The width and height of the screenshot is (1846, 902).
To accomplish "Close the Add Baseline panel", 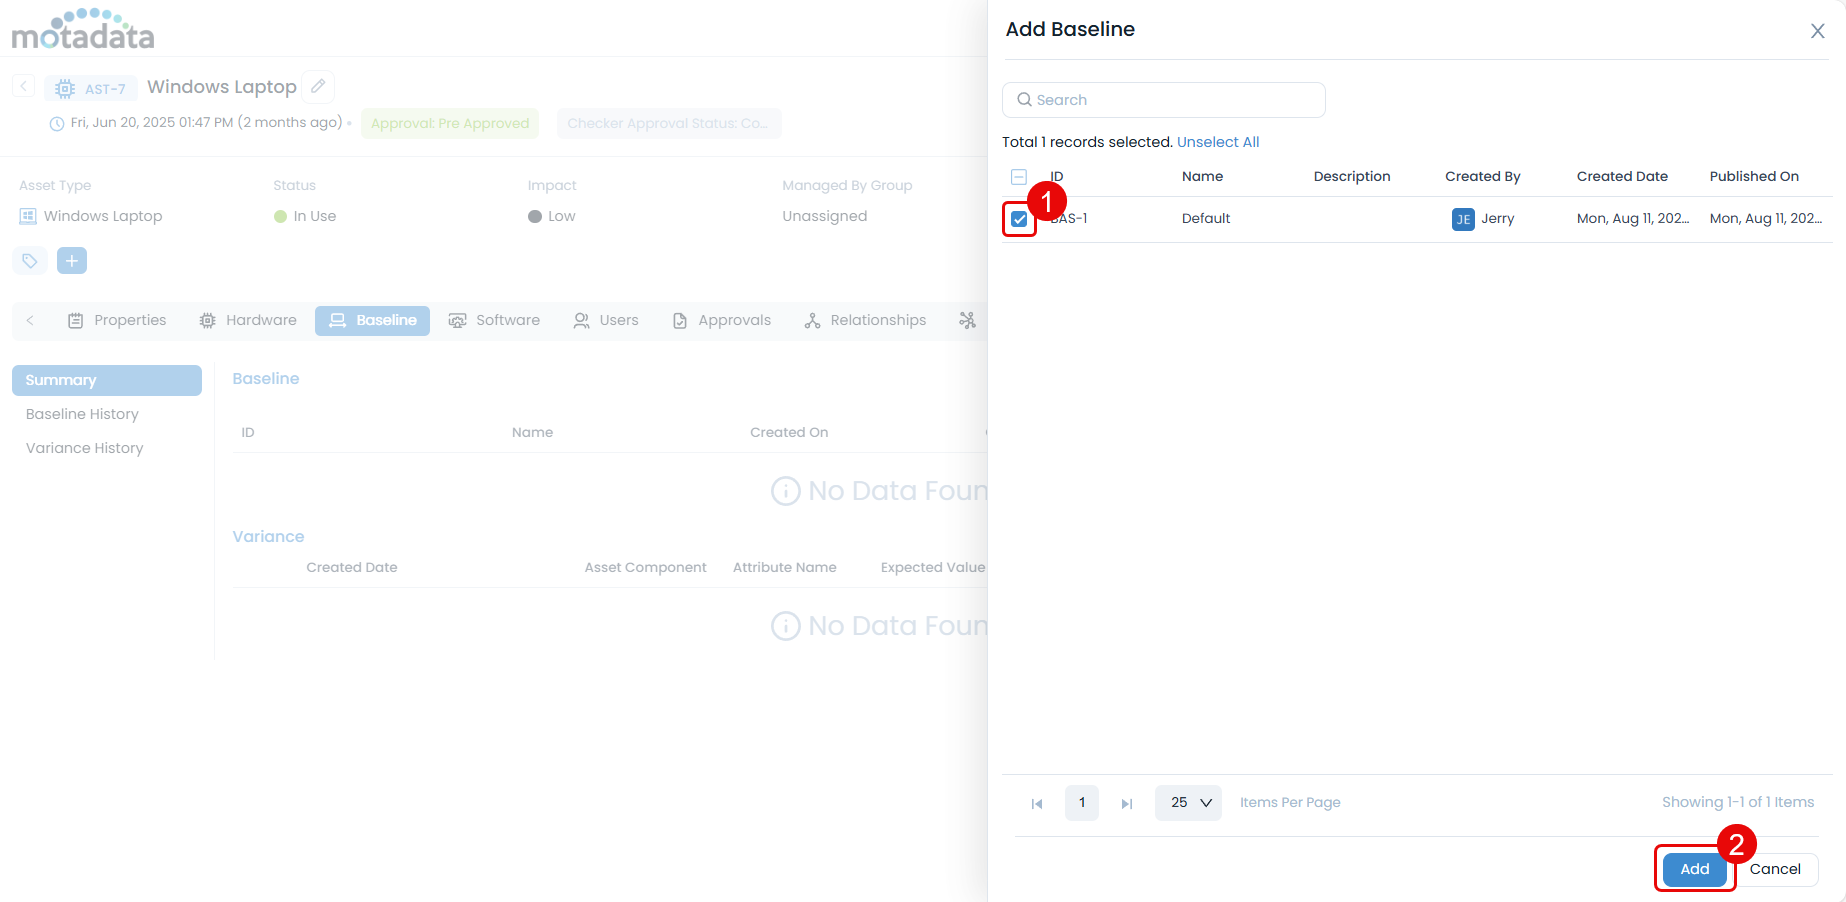I will tap(1817, 31).
